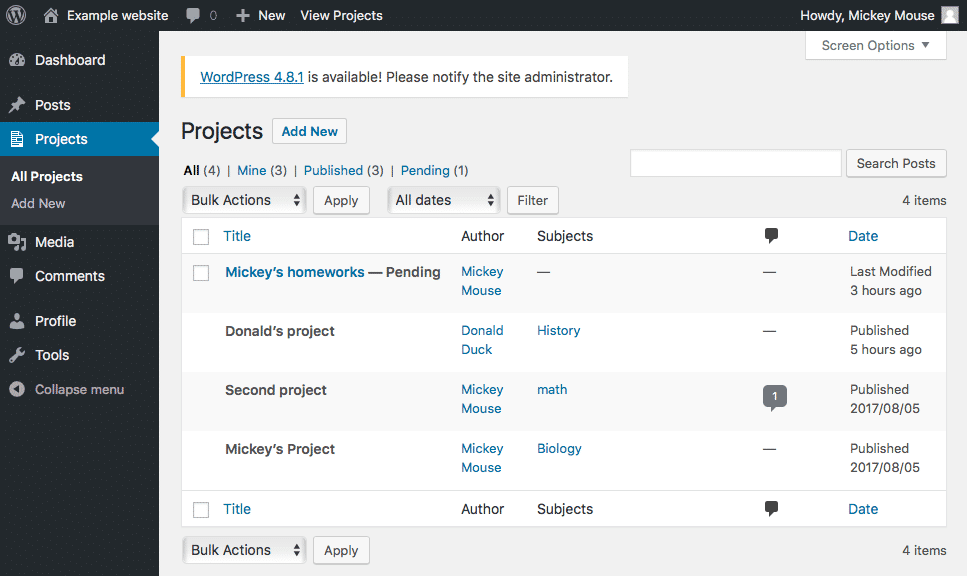Sort by Date in table footer

pyautogui.click(x=863, y=509)
